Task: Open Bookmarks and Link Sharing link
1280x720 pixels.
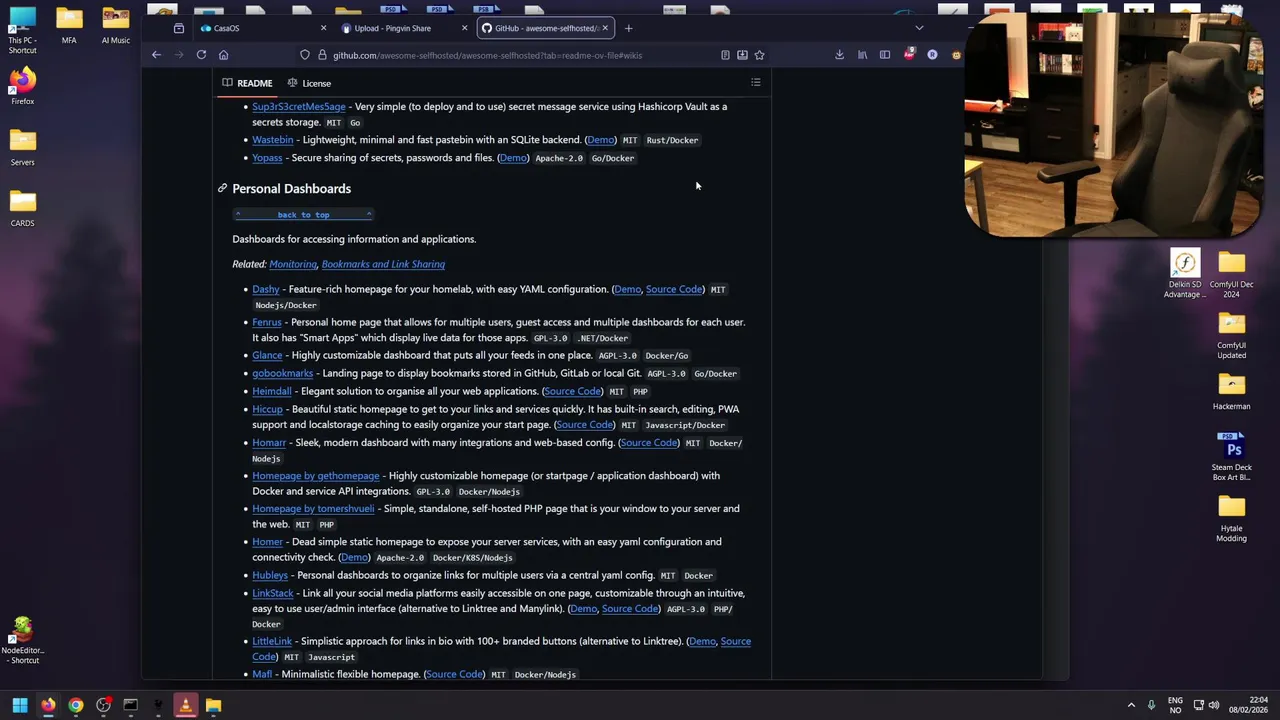Action: tap(383, 264)
